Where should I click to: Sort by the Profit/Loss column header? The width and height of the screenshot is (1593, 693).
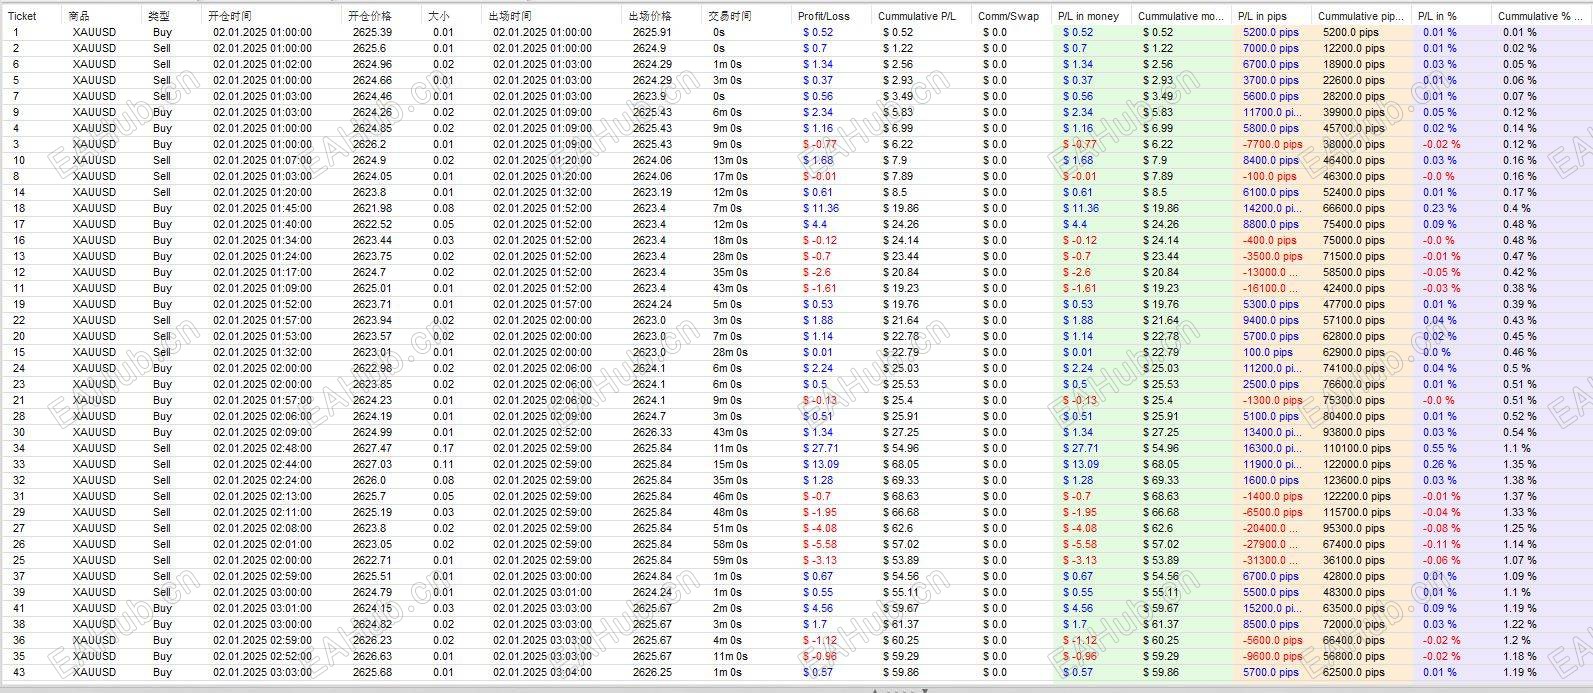[x=824, y=16]
